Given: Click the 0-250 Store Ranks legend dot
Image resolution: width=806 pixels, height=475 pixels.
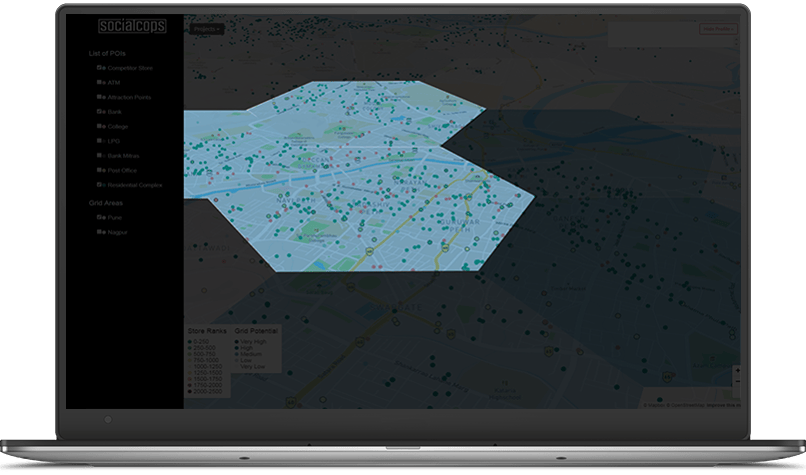Looking at the screenshot, I should 190,341.
